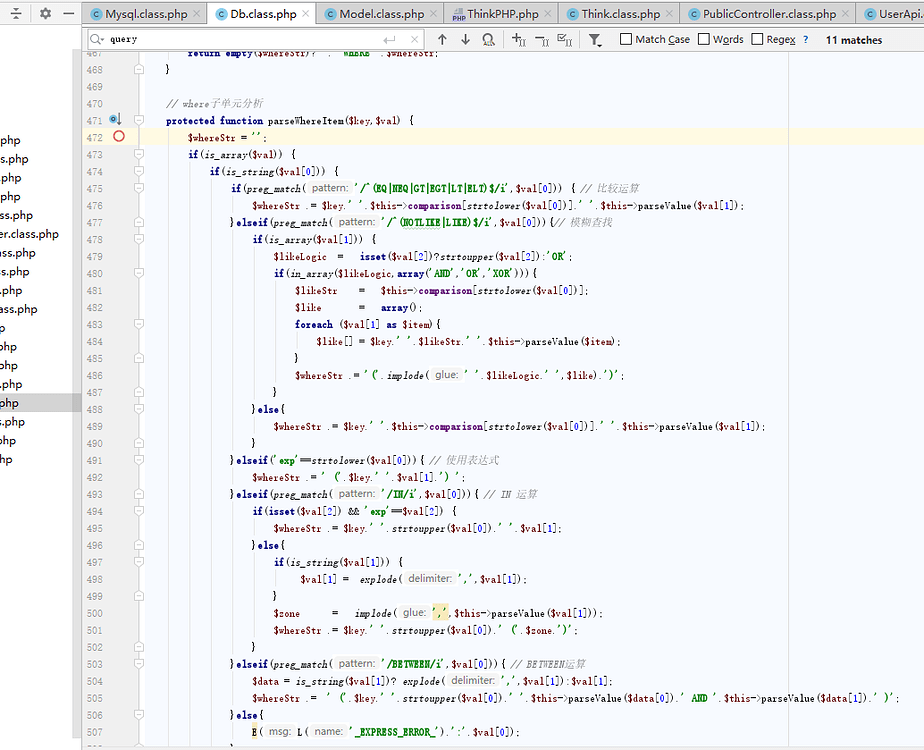Open search history via the magnifier icon
Image resolution: width=924 pixels, height=750 pixels.
[97, 39]
